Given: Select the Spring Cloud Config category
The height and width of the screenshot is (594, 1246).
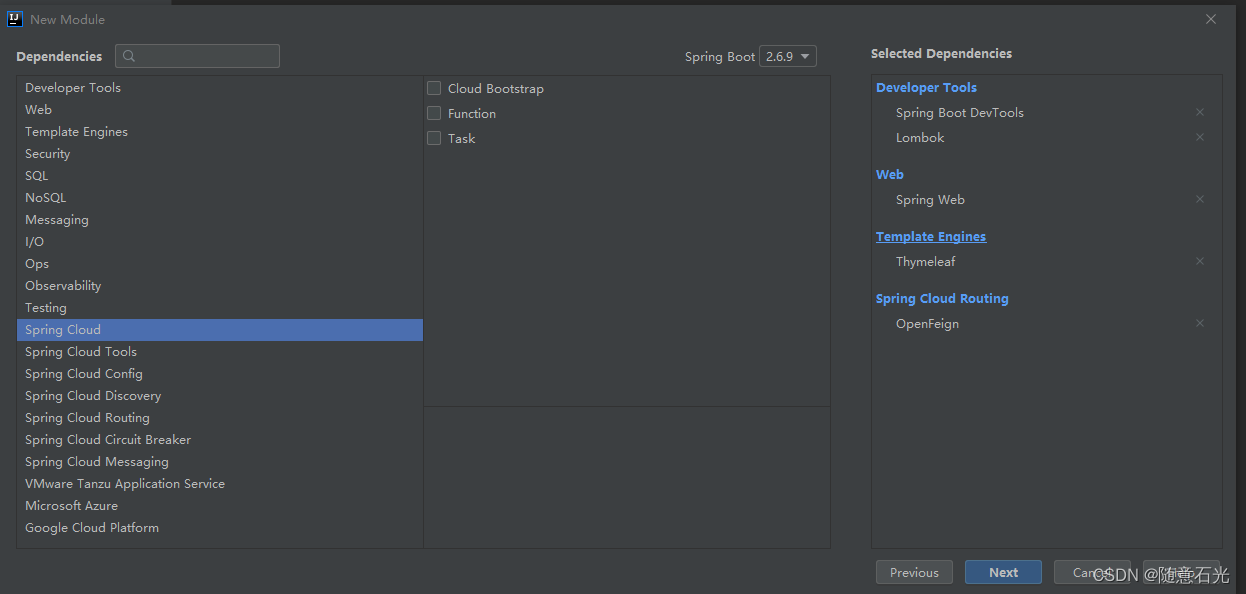Looking at the screenshot, I should tap(220, 374).
